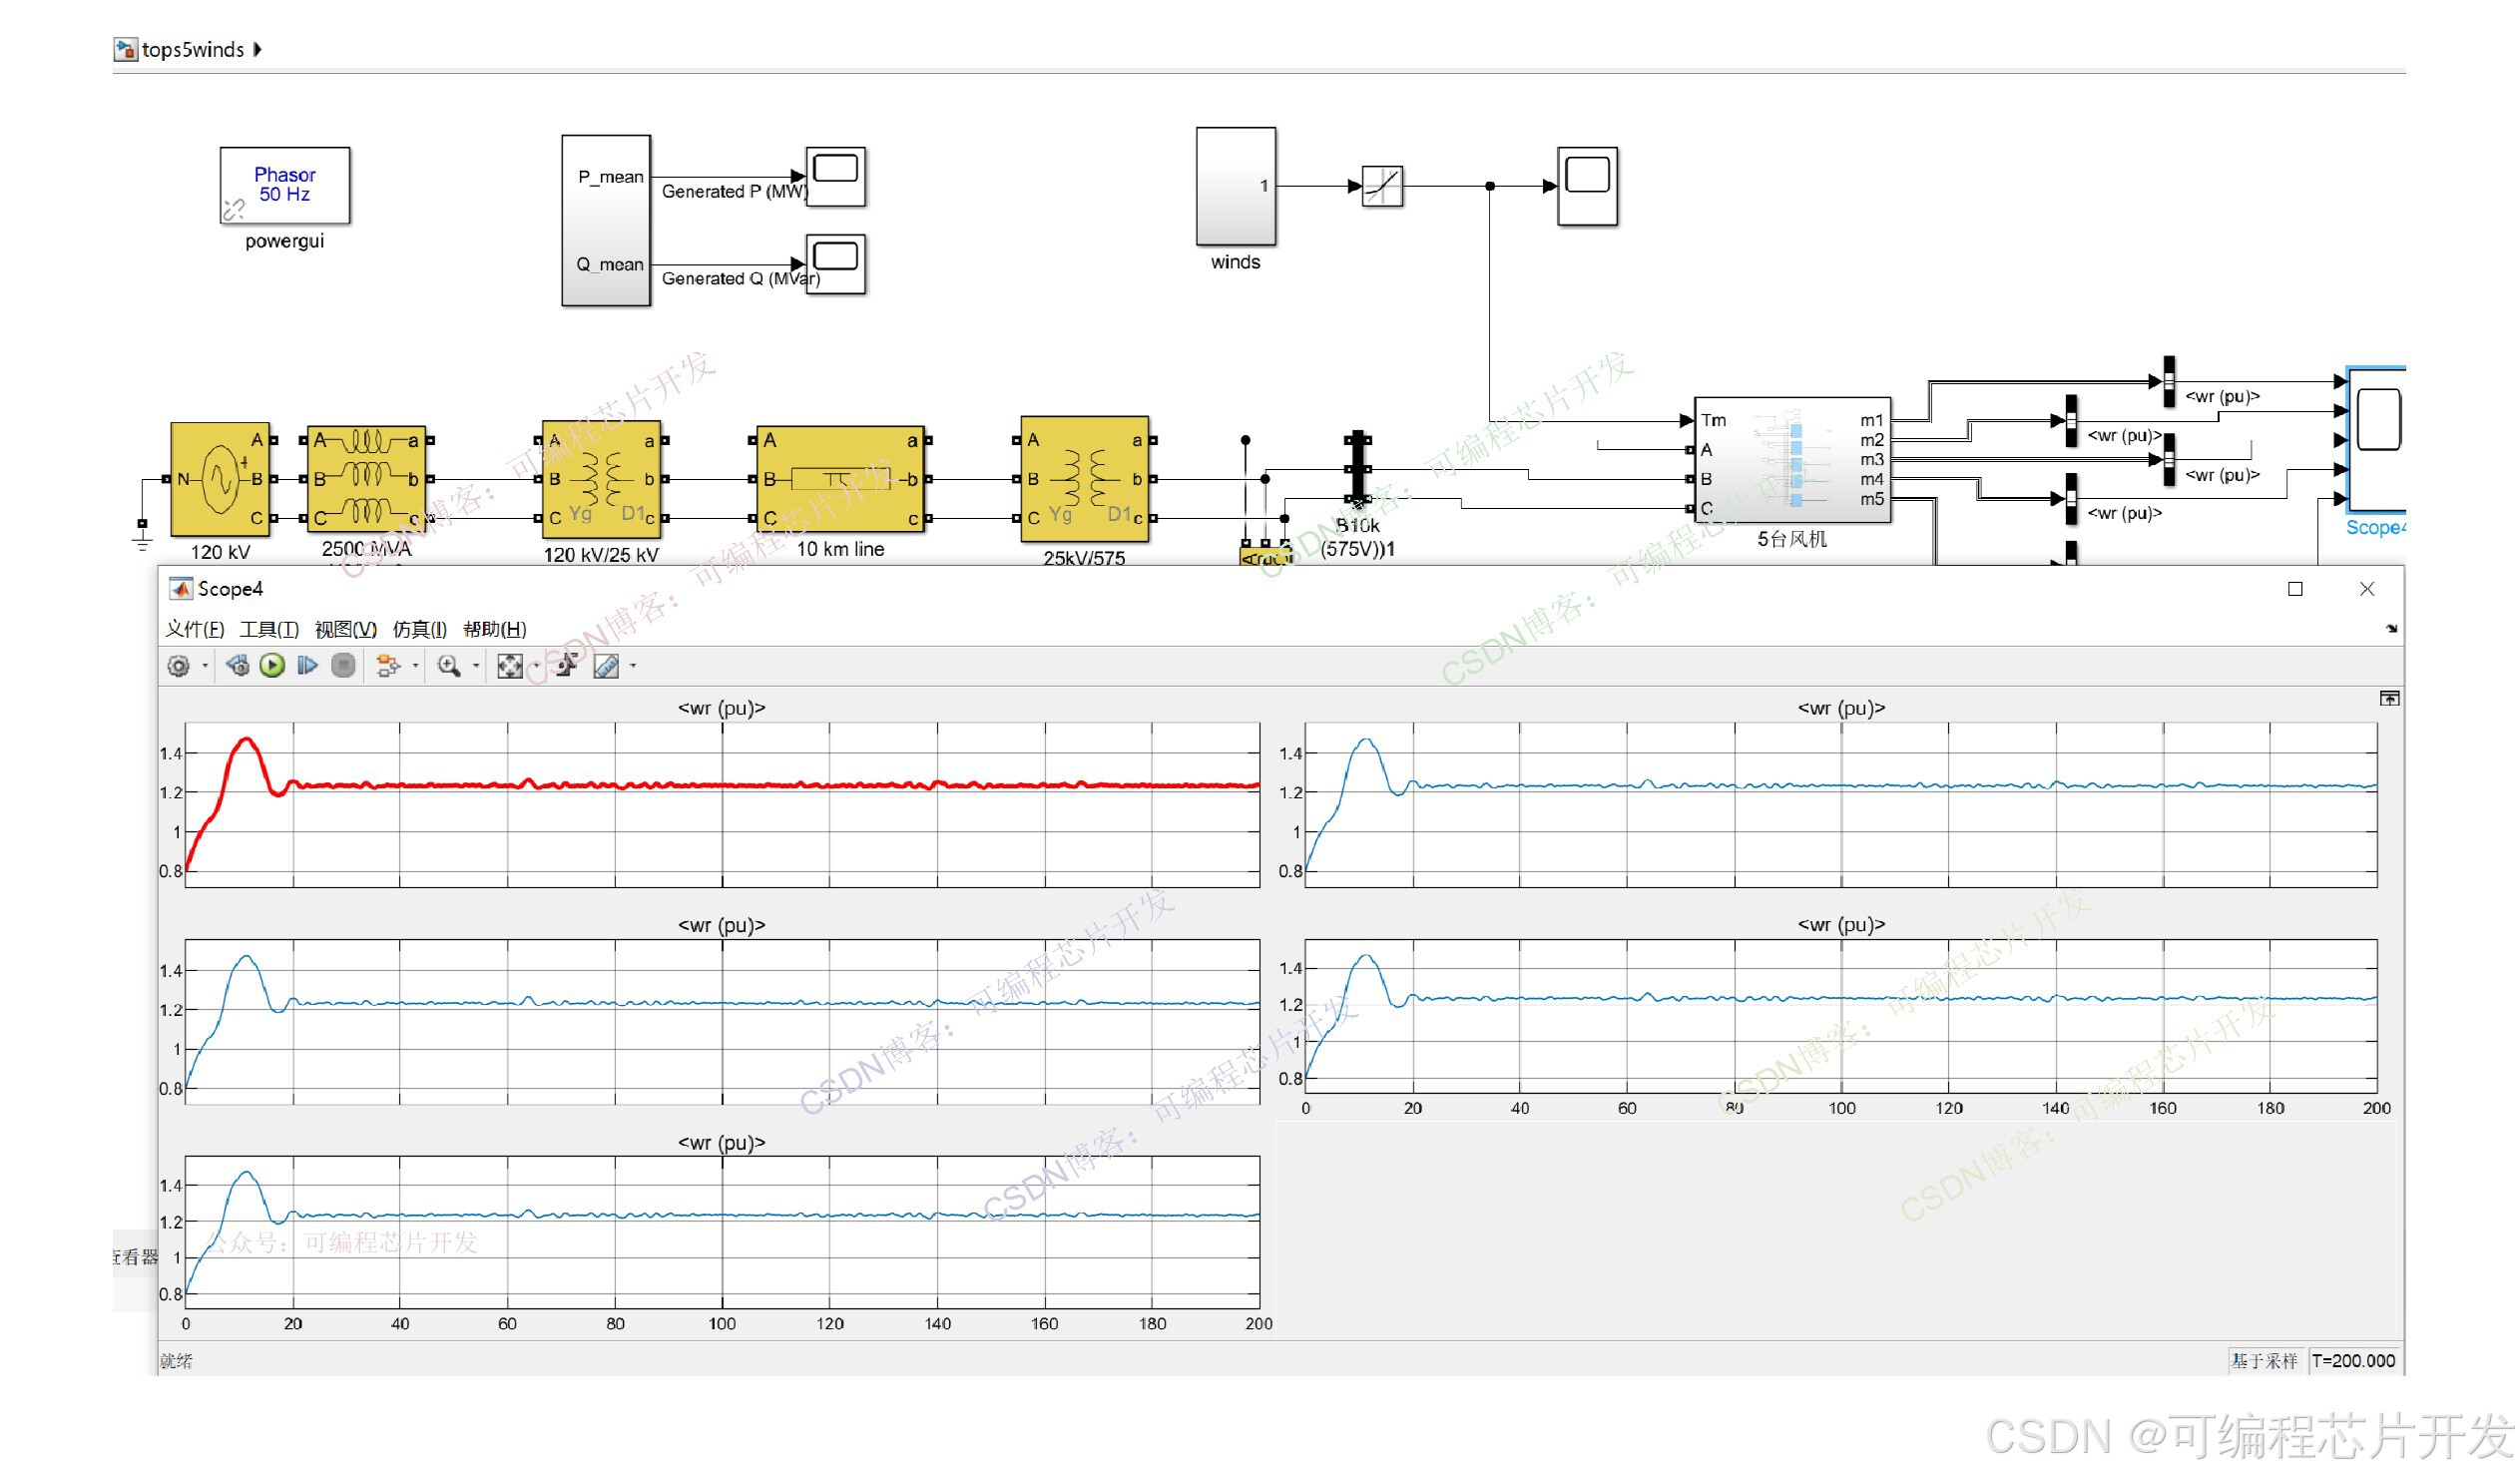
Task: Maximize the top-right wr (pu) axes
Action: coord(2389,699)
